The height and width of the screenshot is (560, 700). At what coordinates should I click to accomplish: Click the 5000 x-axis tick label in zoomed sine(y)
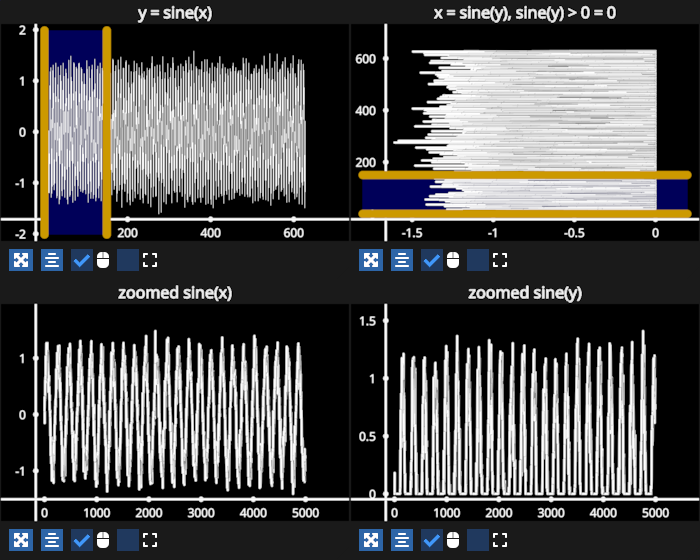(655, 513)
